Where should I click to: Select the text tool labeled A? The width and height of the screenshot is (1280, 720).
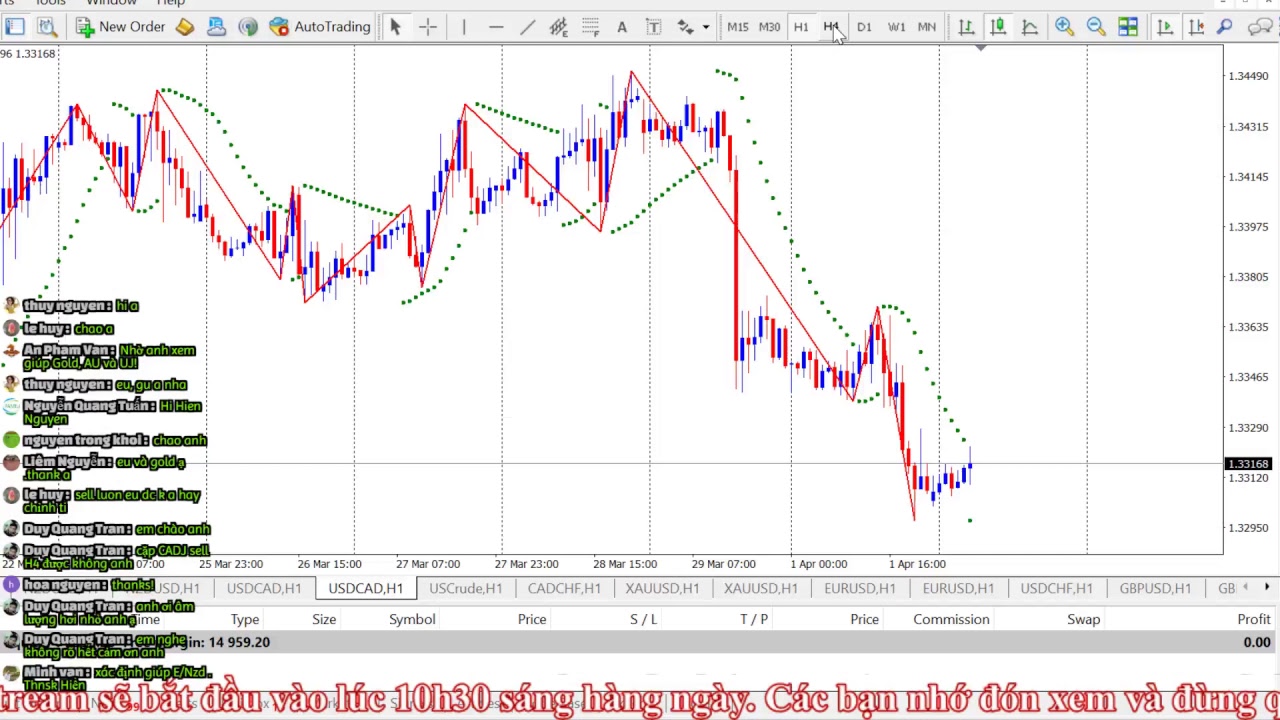(x=622, y=27)
